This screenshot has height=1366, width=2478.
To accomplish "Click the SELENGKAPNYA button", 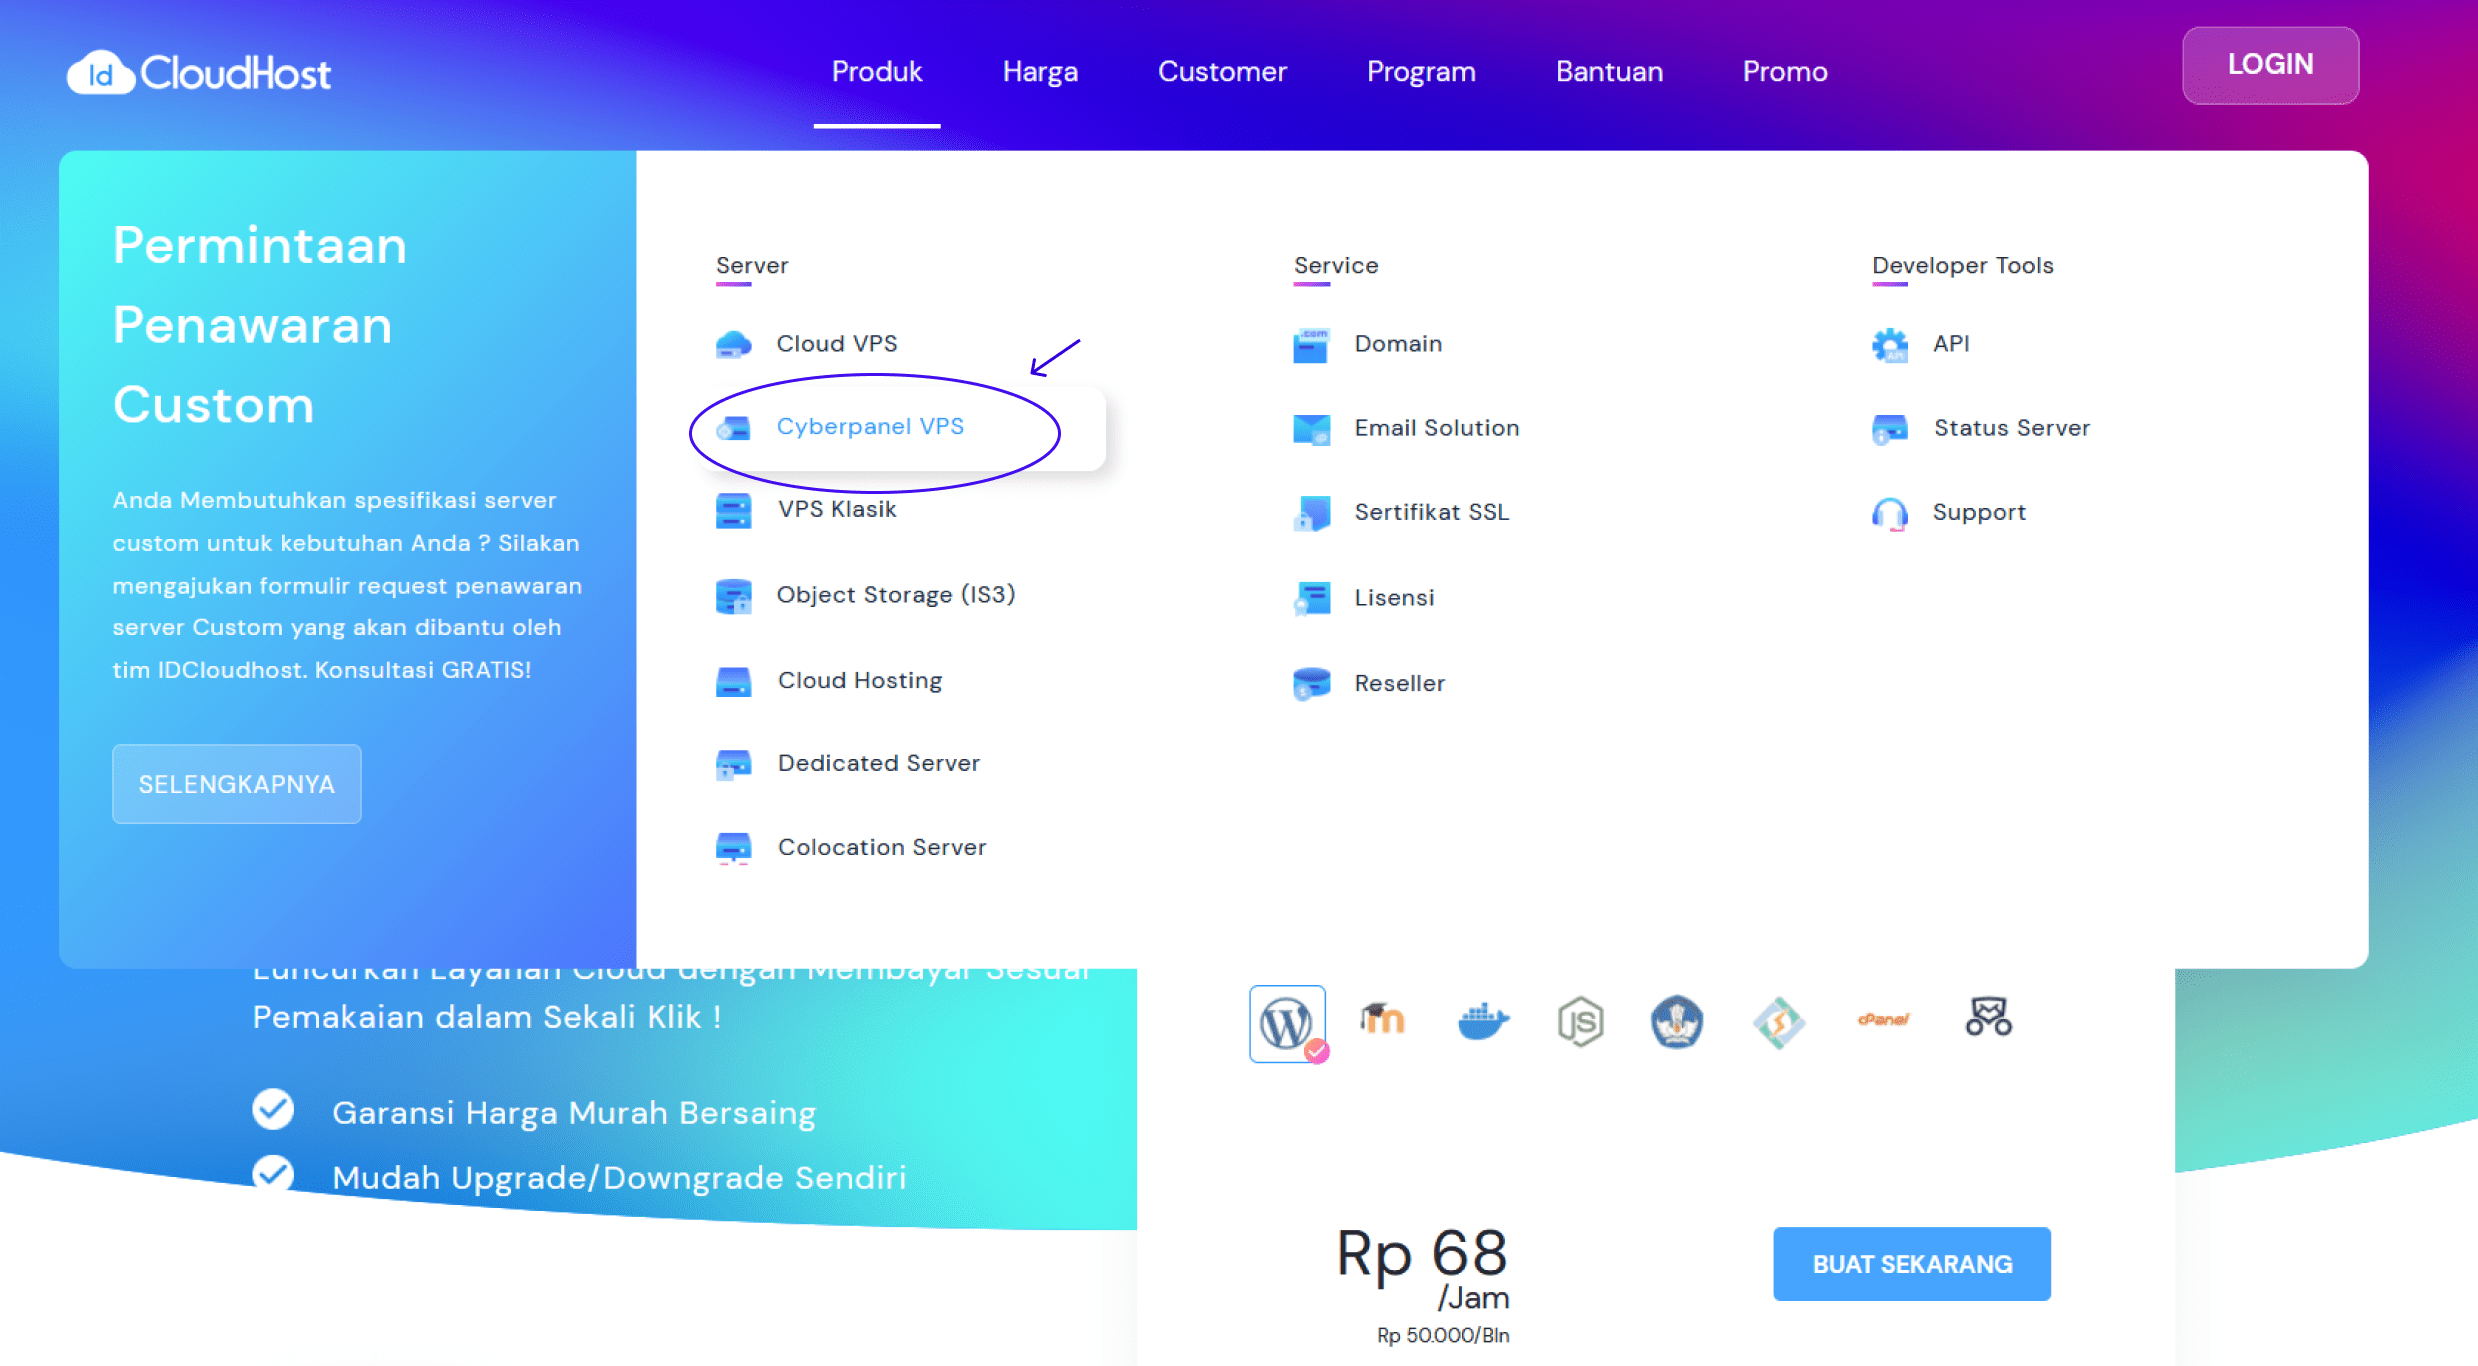I will 236,784.
